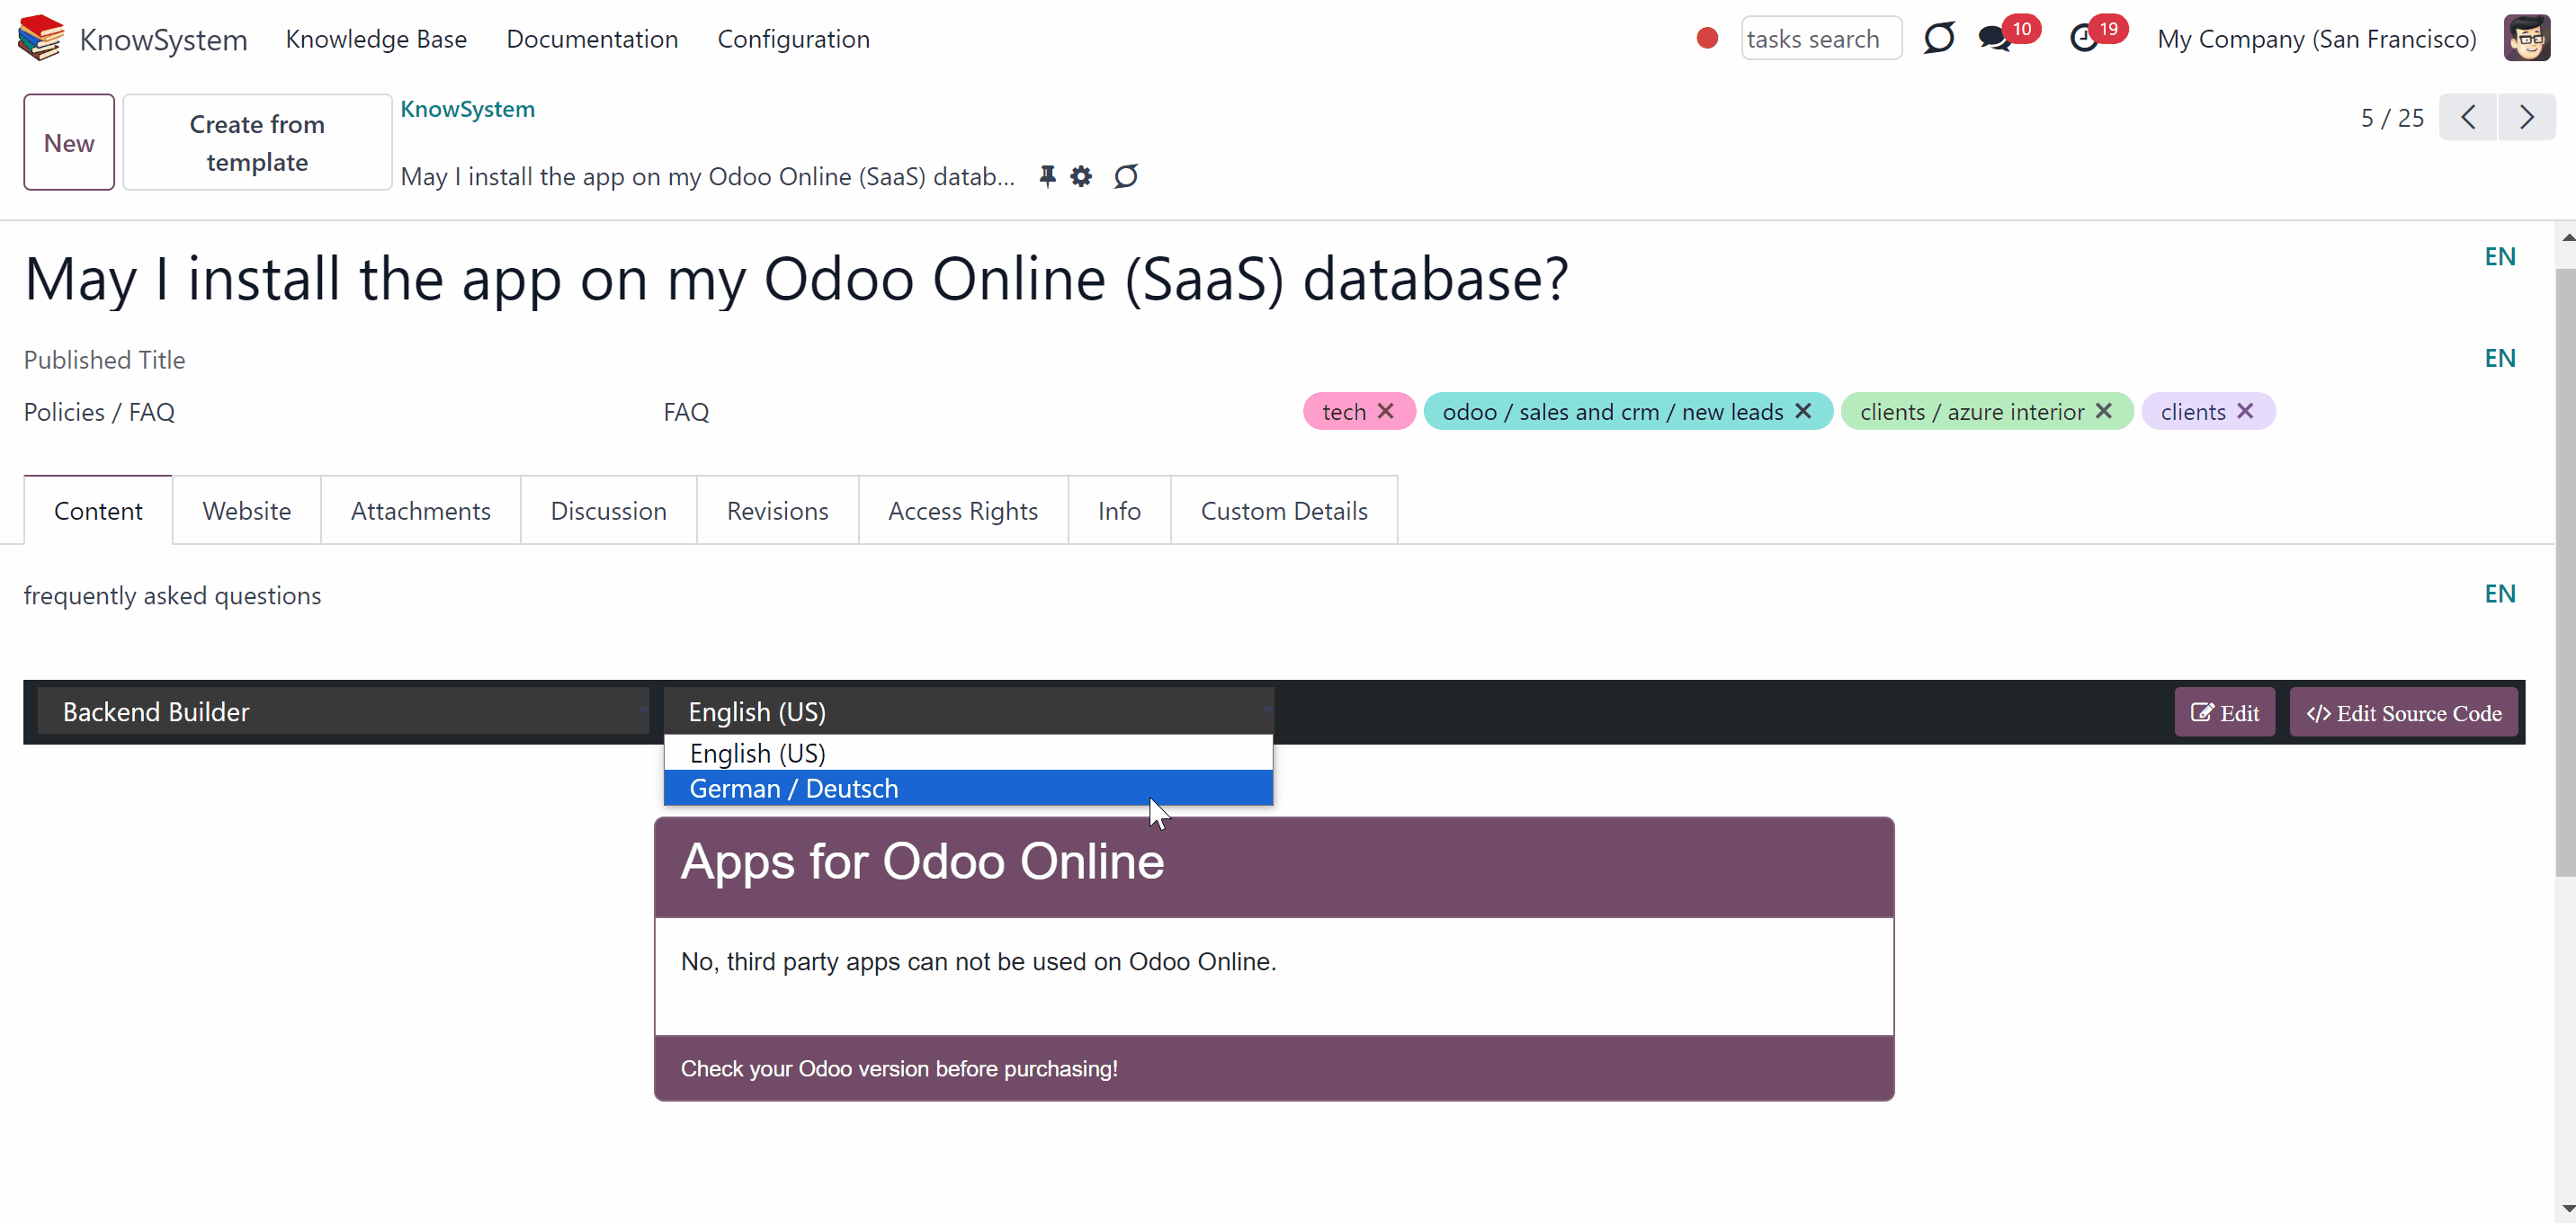Image resolution: width=2576 pixels, height=1223 pixels.
Task: Click the truncated article title in breadcrumb
Action: pyautogui.click(x=707, y=176)
